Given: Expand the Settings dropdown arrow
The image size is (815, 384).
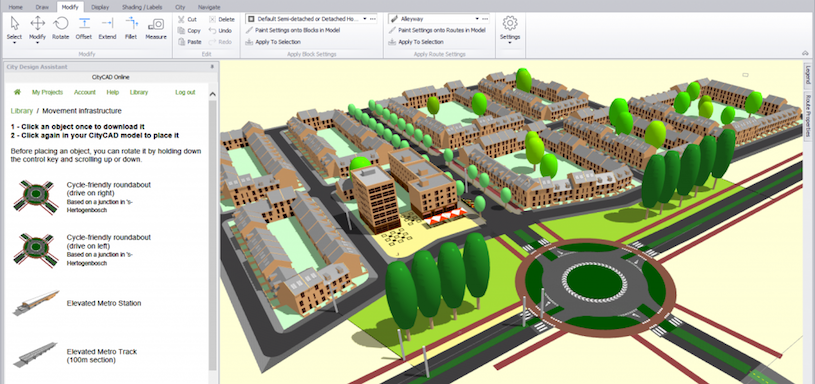Looking at the screenshot, I should pyautogui.click(x=510, y=43).
